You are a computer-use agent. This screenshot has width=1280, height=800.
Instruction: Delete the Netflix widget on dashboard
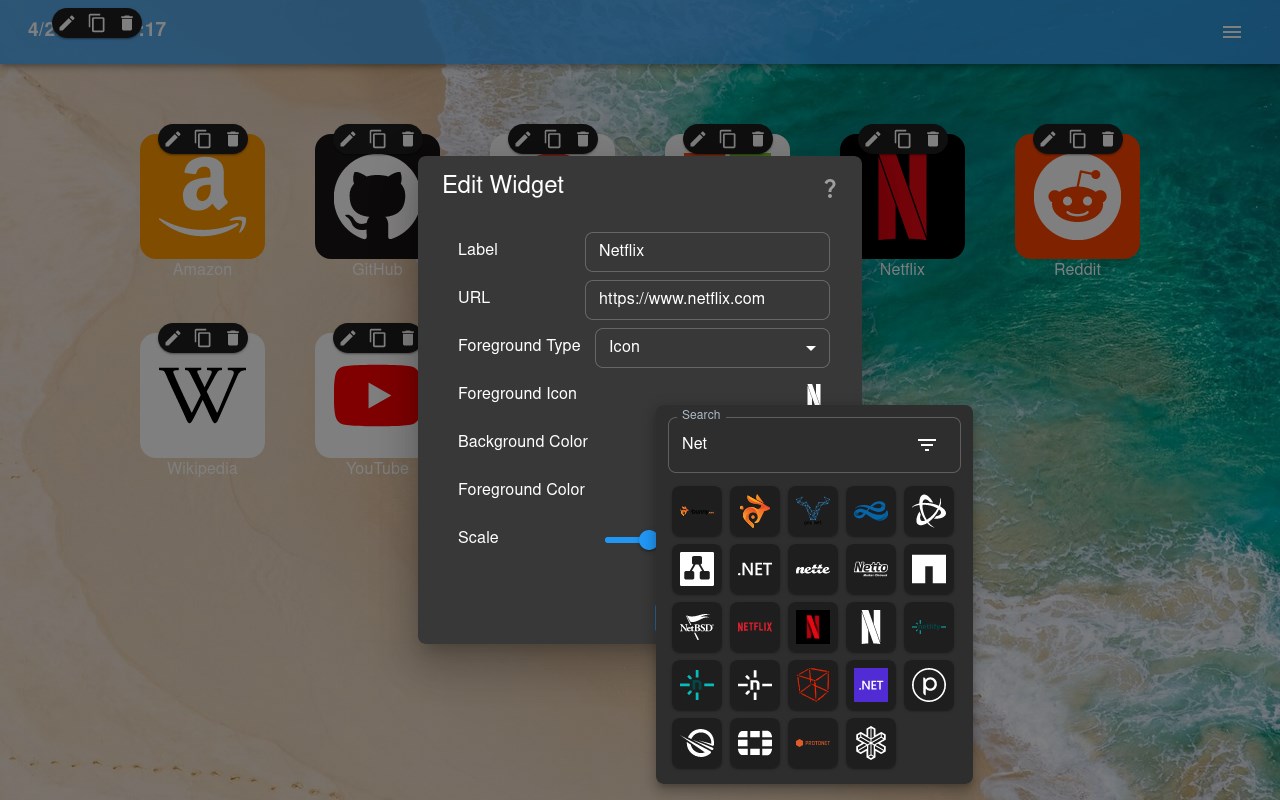pos(933,139)
